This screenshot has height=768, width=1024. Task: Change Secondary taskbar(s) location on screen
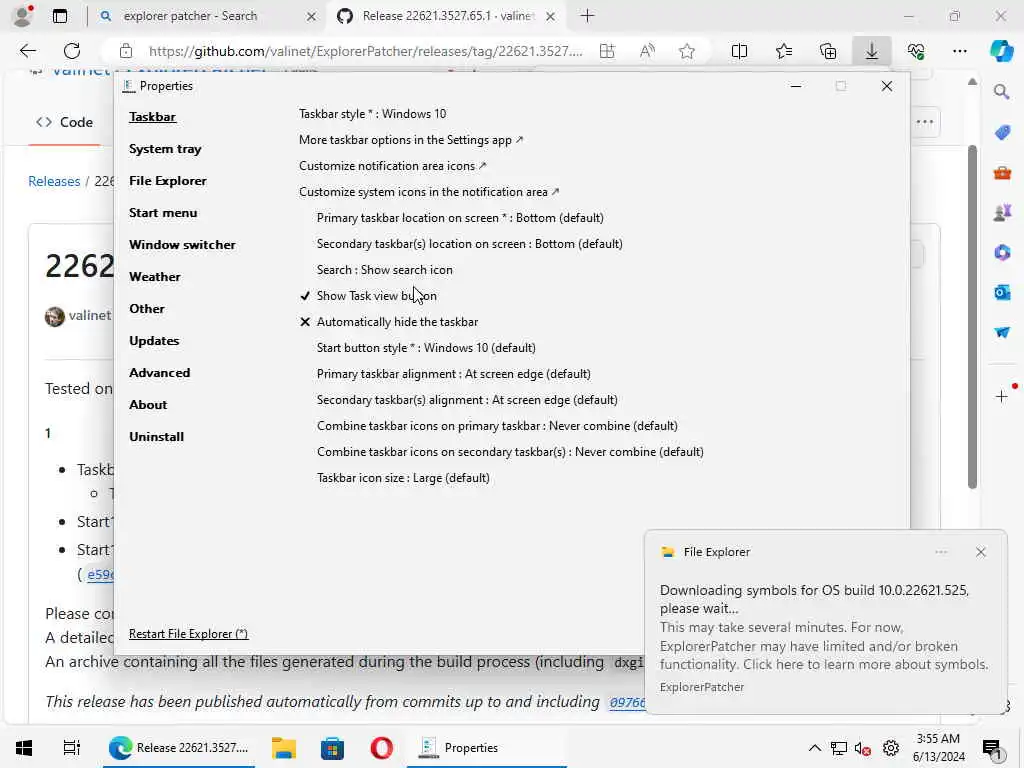click(x=470, y=244)
